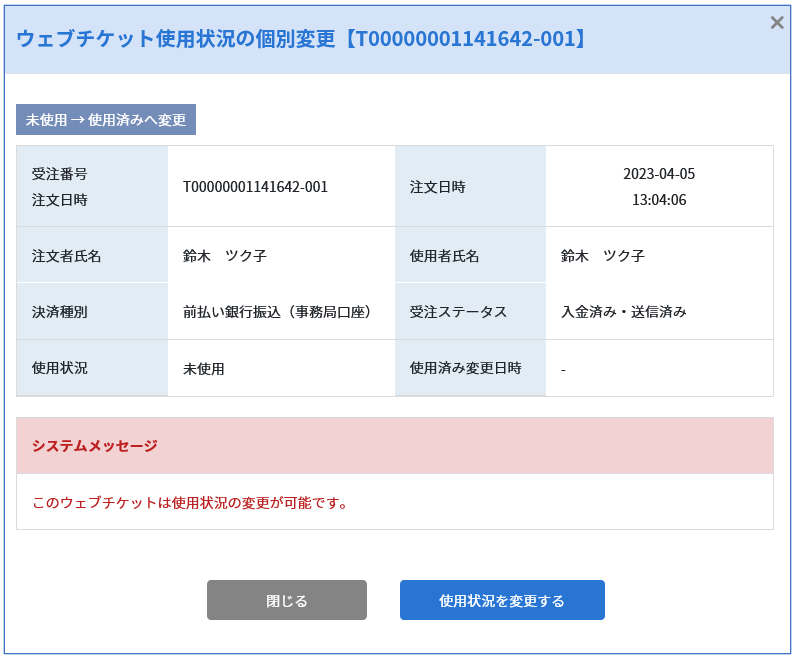
Task: Click the 未使用 → 使用済みへ変更 badge
Action: [x=106, y=120]
